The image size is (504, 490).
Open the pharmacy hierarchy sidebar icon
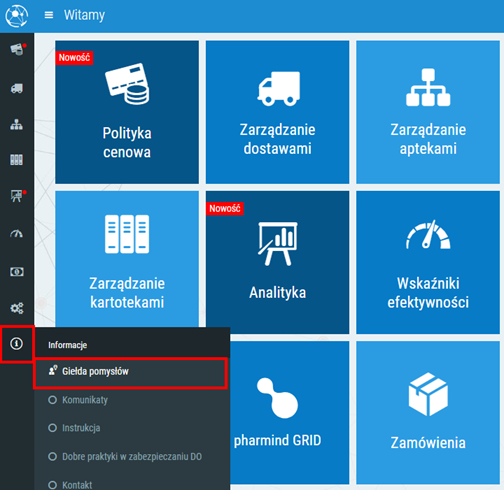[17, 124]
